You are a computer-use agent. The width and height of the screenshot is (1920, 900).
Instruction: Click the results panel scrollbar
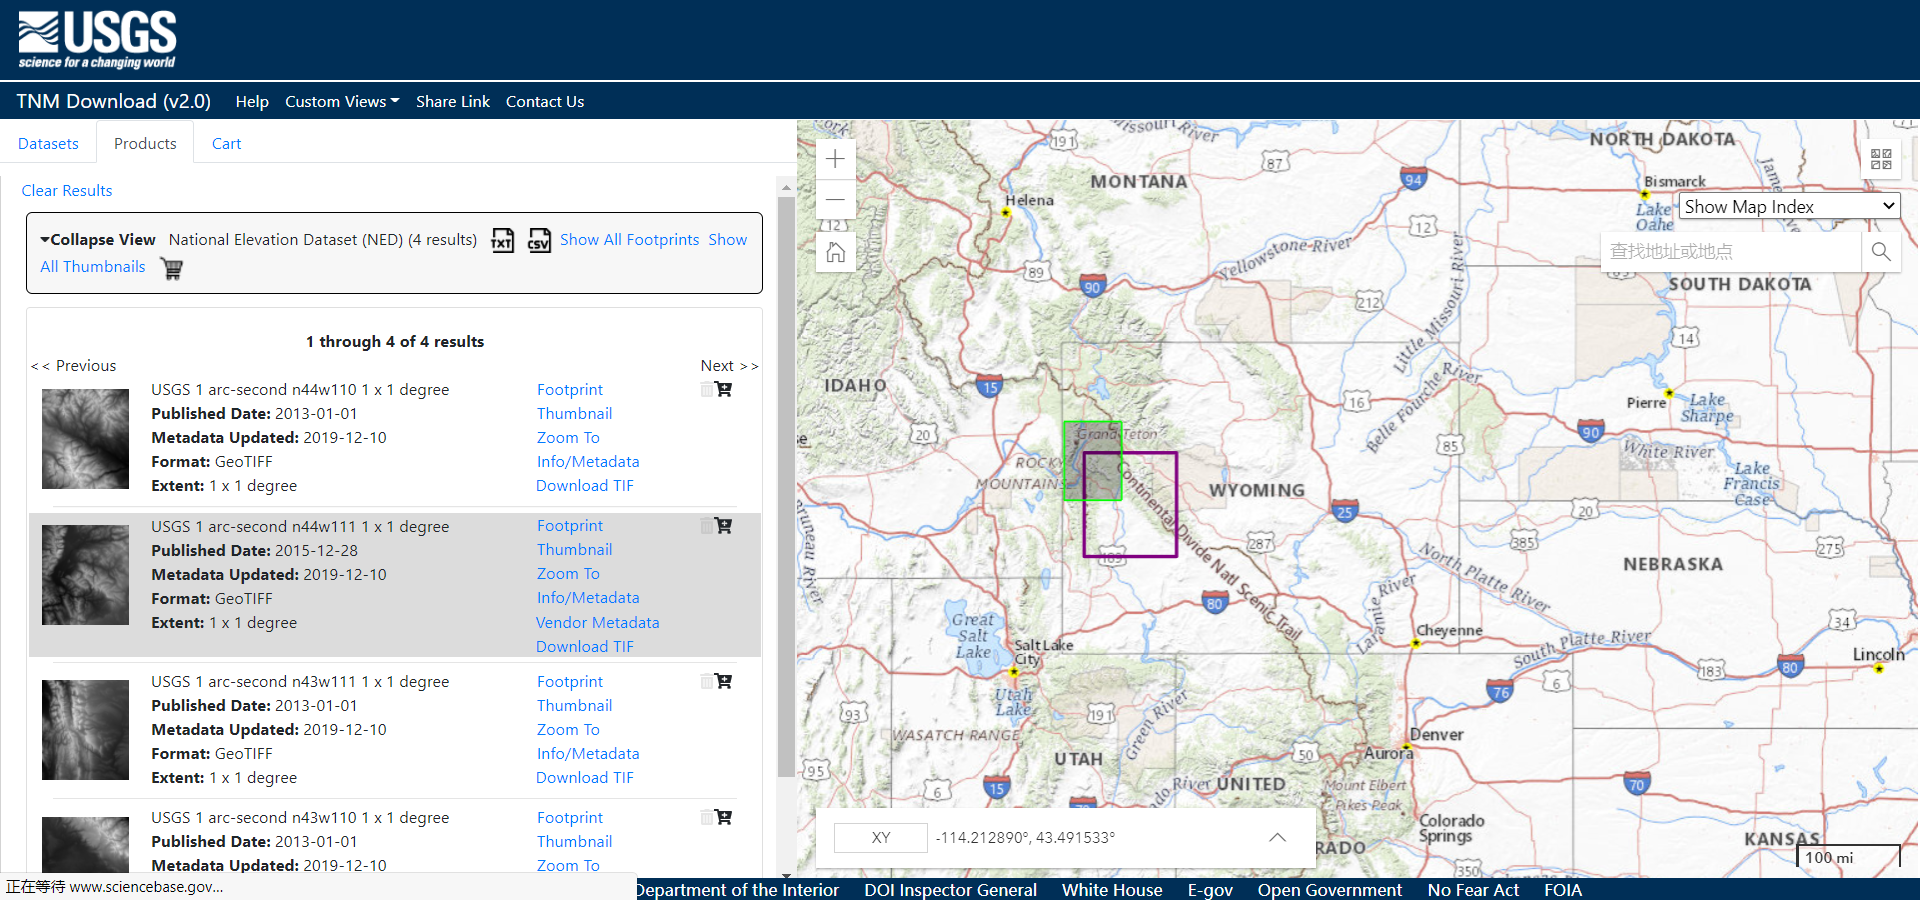(x=786, y=485)
